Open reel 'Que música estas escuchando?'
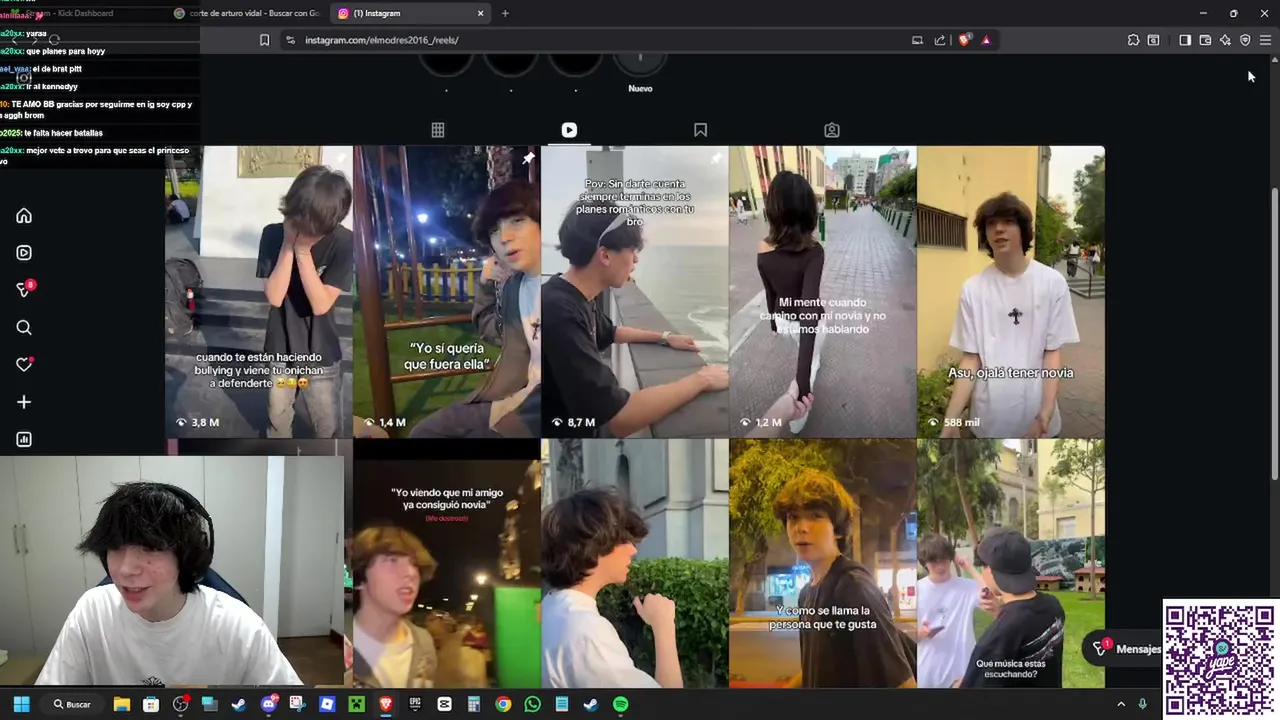 pos(1011,564)
